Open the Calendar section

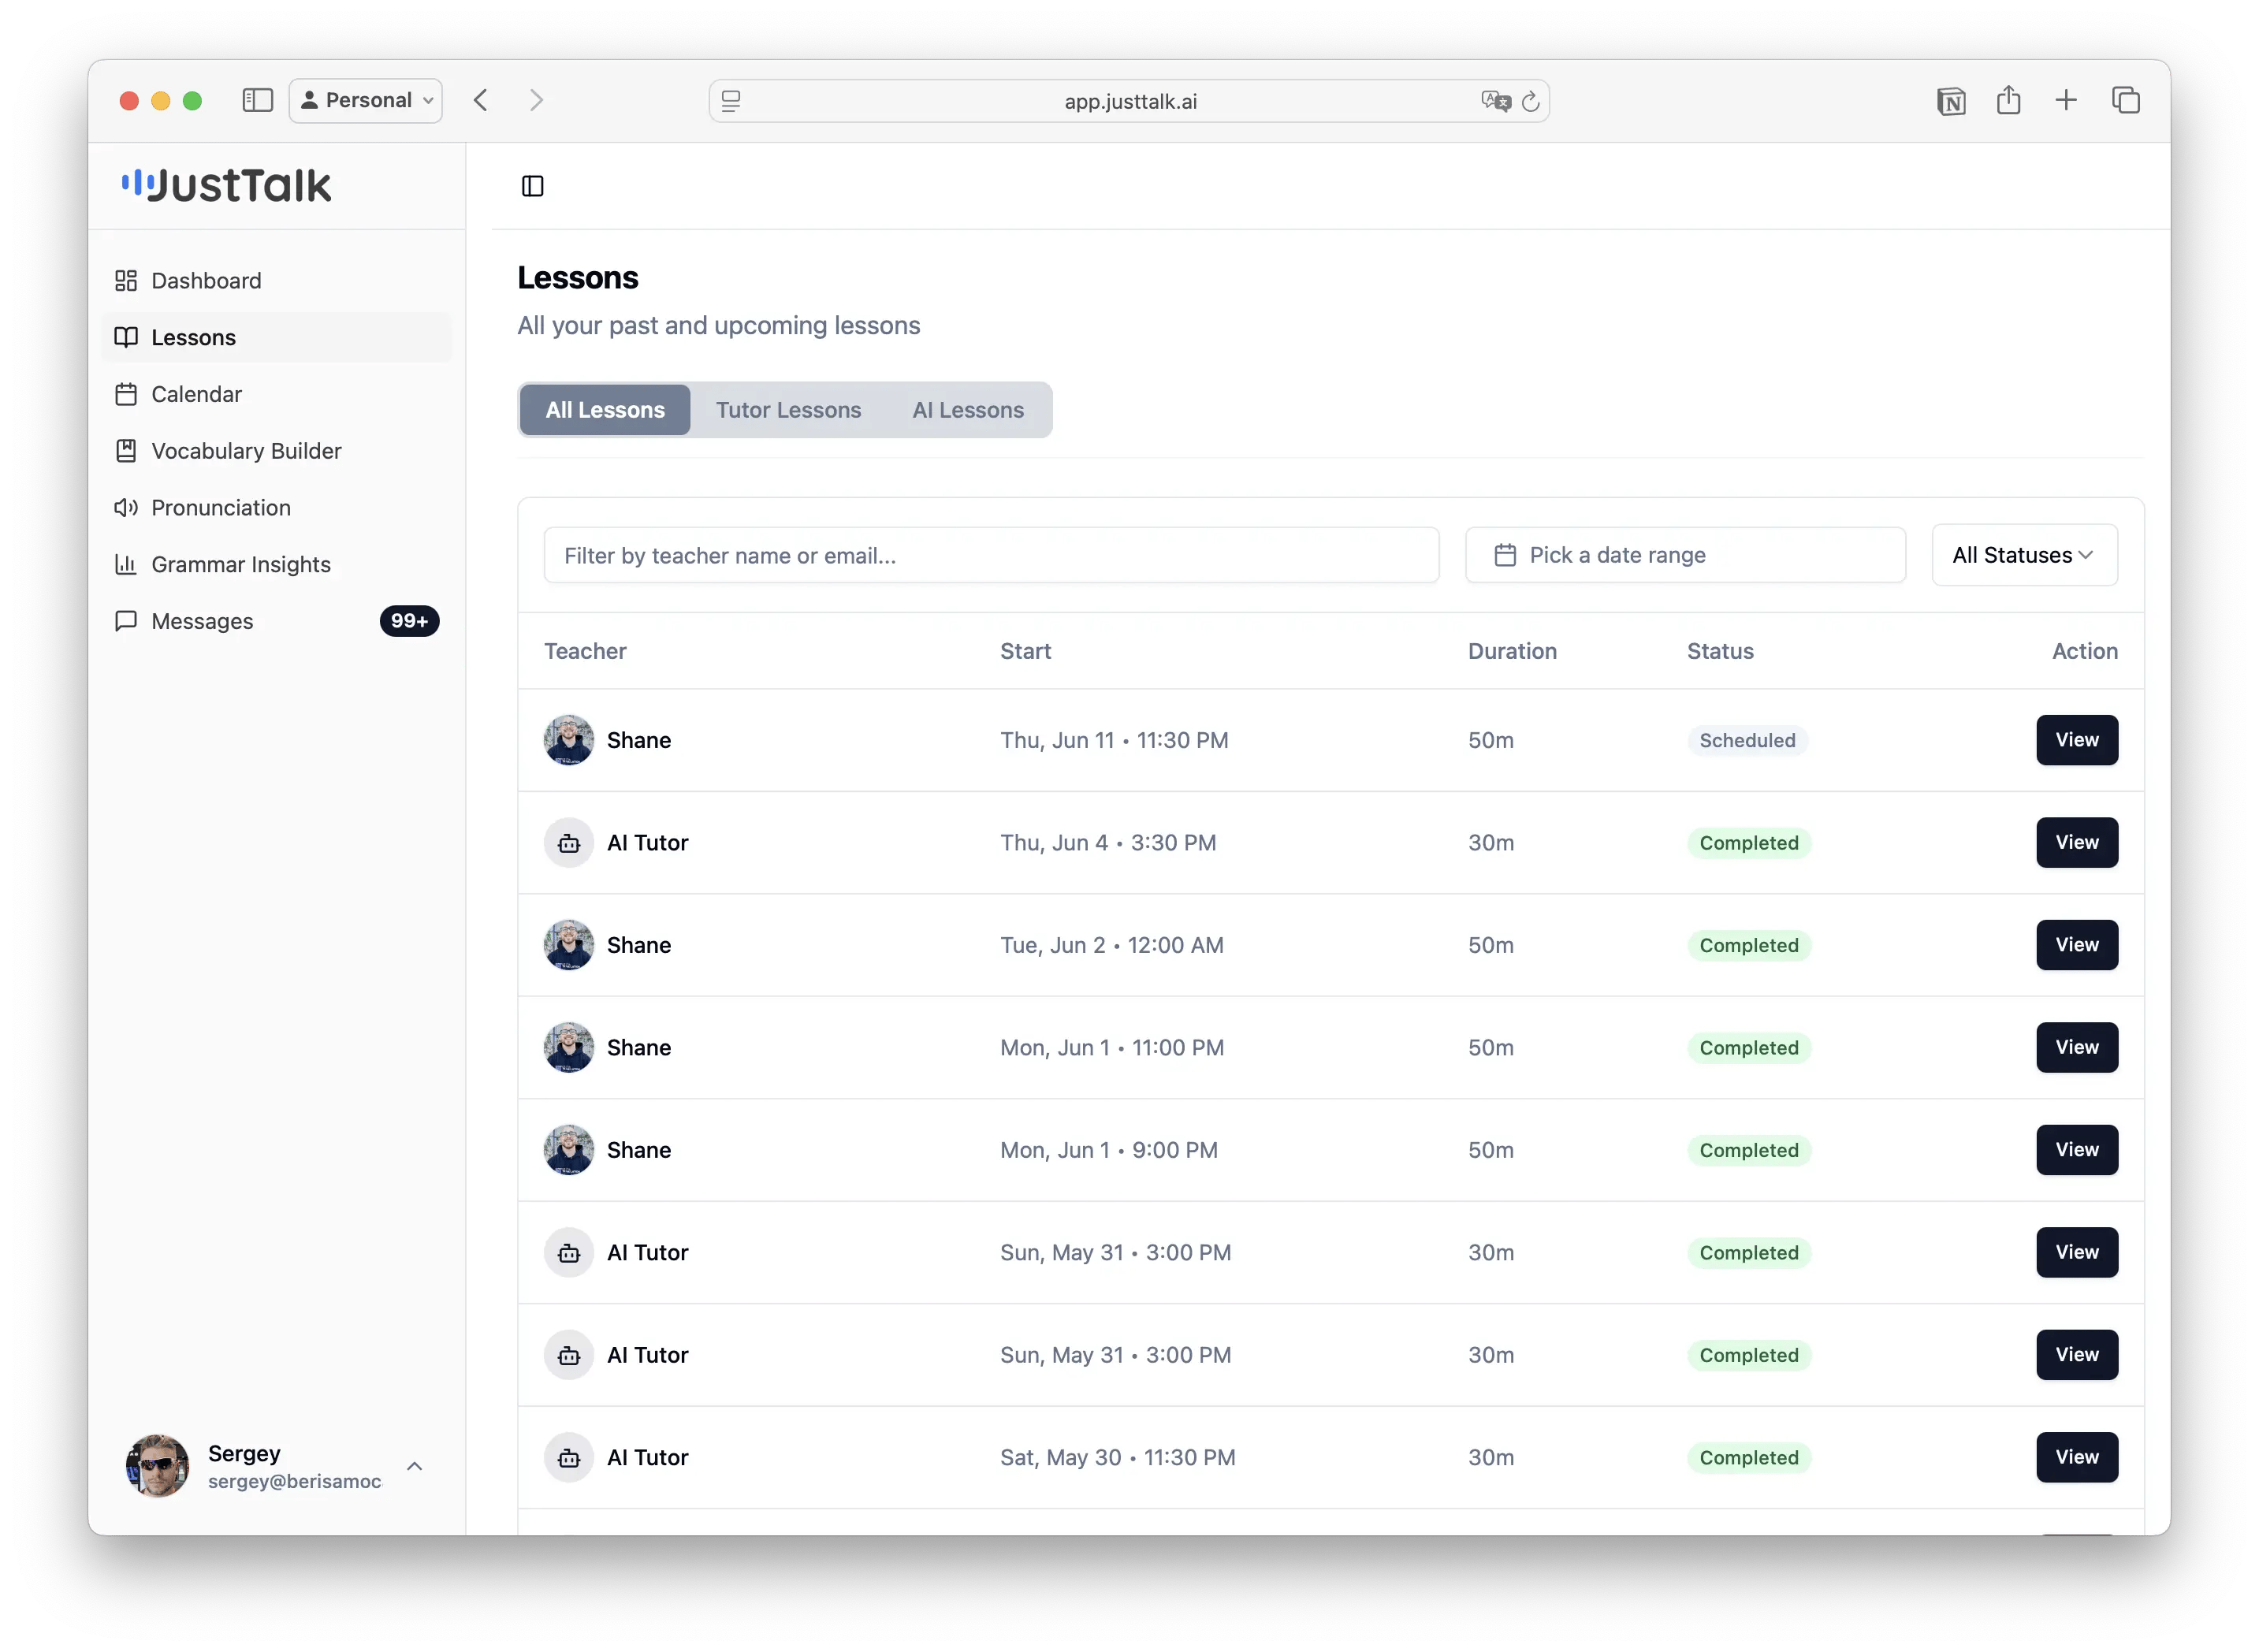click(x=277, y=394)
